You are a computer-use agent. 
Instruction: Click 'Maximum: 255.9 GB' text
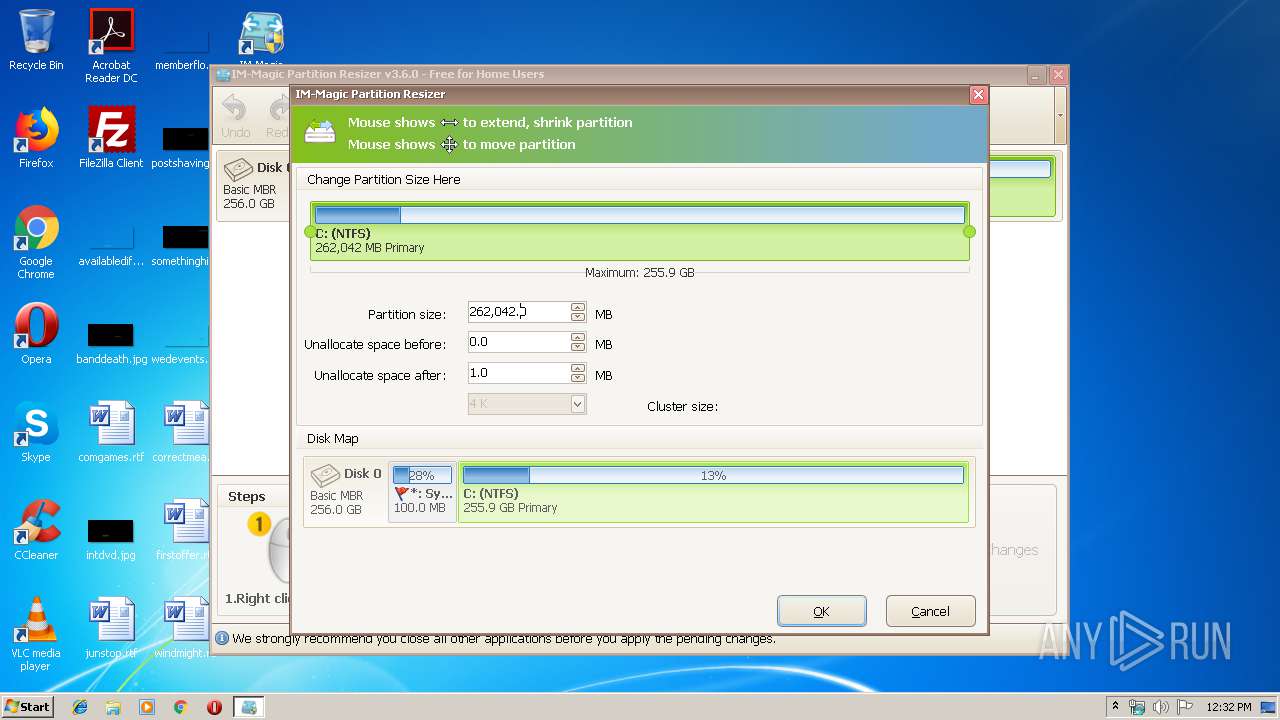[x=639, y=272]
